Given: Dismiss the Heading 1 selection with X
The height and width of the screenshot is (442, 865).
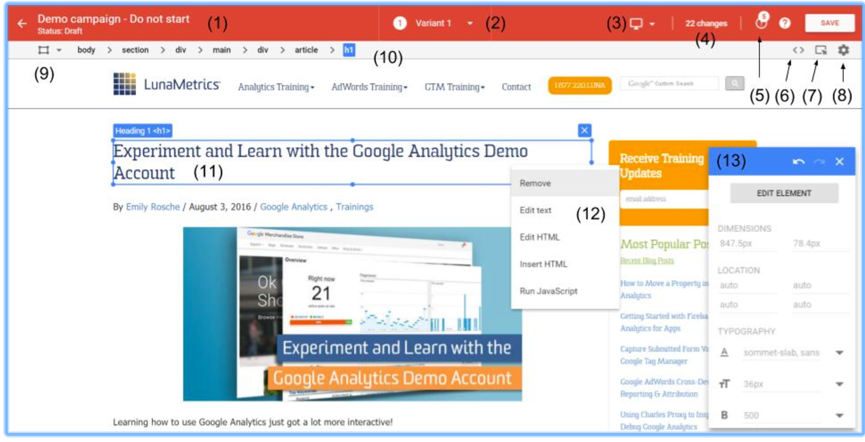Looking at the screenshot, I should (x=585, y=130).
